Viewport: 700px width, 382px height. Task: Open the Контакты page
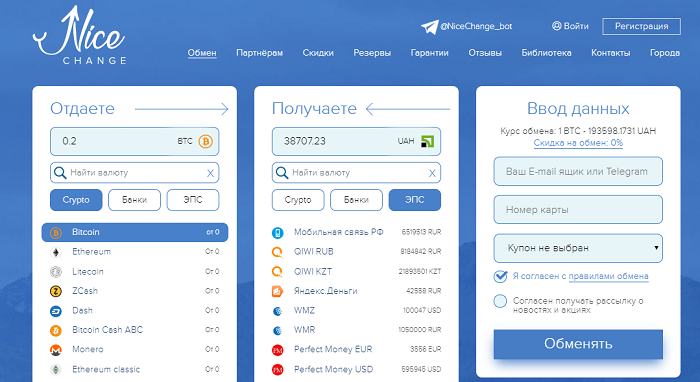[611, 53]
